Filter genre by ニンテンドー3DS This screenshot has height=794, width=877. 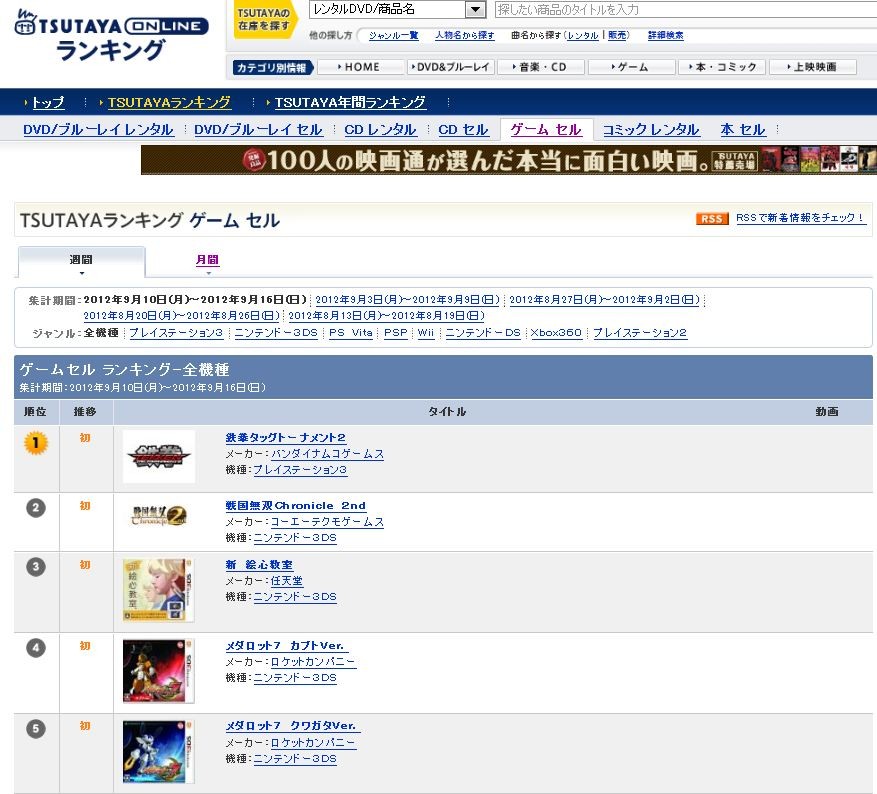[276, 333]
